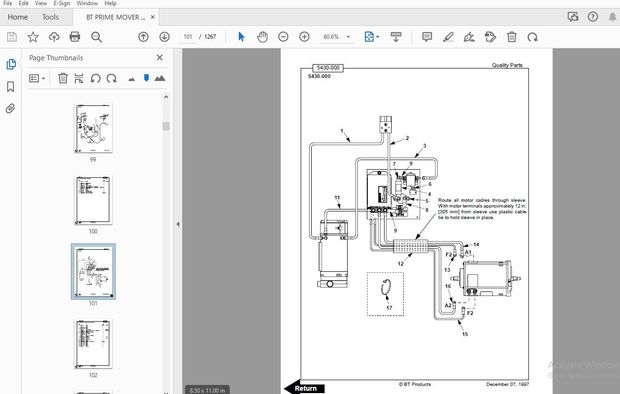Click the total page count 1267 text
The width and height of the screenshot is (620, 394).
210,37
